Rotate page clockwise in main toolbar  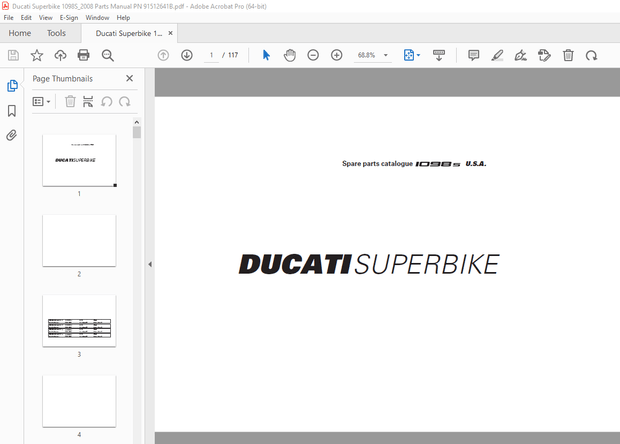pyautogui.click(x=592, y=55)
